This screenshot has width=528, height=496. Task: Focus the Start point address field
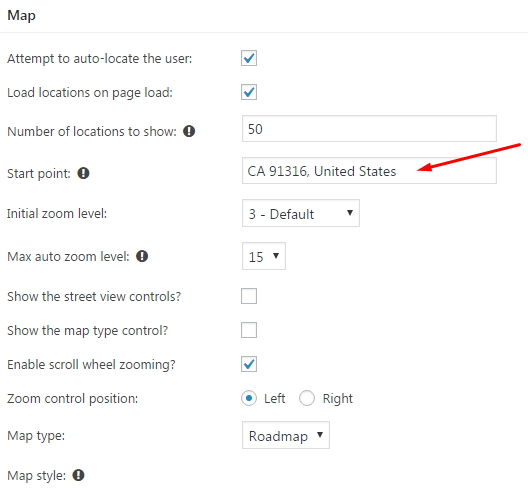pyautogui.click(x=369, y=171)
